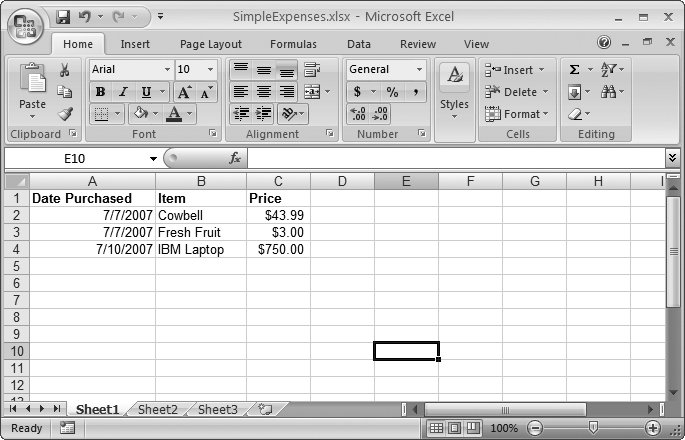Viewport: 685px width, 440px height.
Task: Click the formula bar input field
Action: click(456, 158)
